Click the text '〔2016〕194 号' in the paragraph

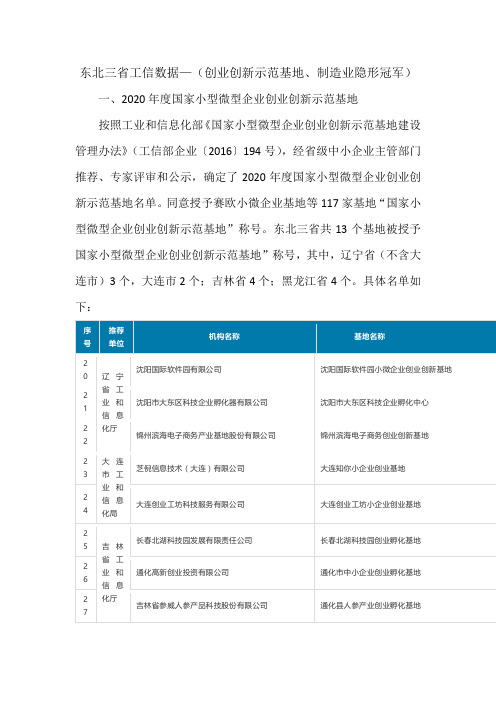239,151
